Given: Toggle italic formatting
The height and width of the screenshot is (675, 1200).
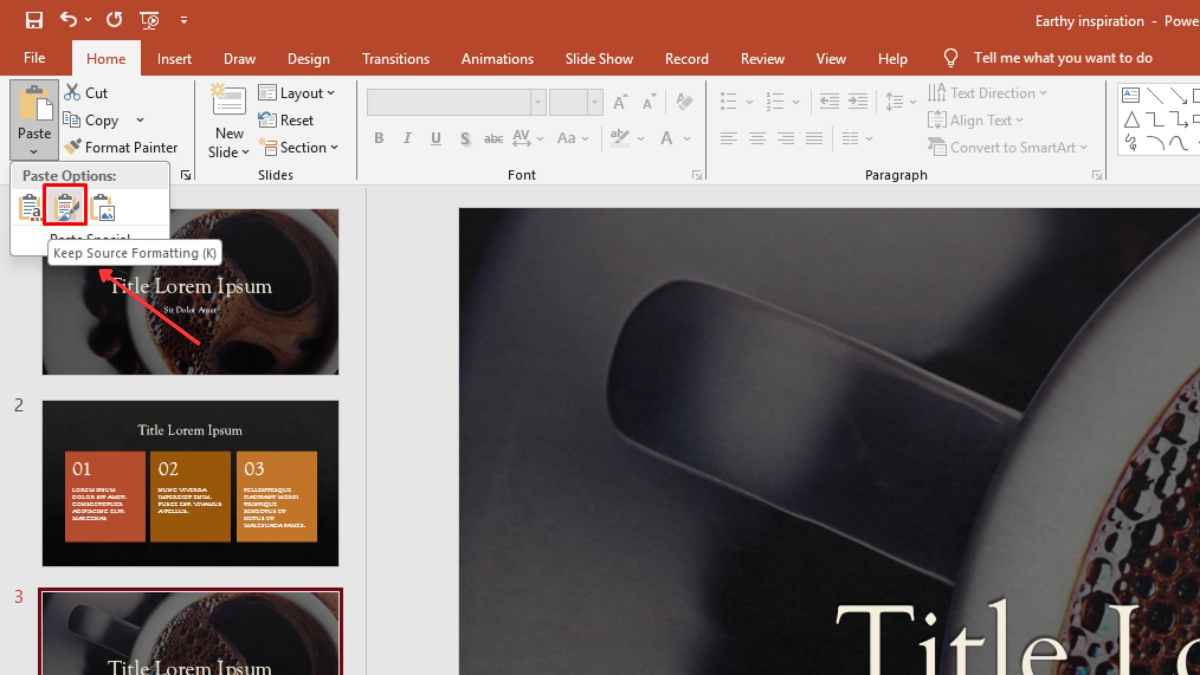Looking at the screenshot, I should click(x=407, y=138).
